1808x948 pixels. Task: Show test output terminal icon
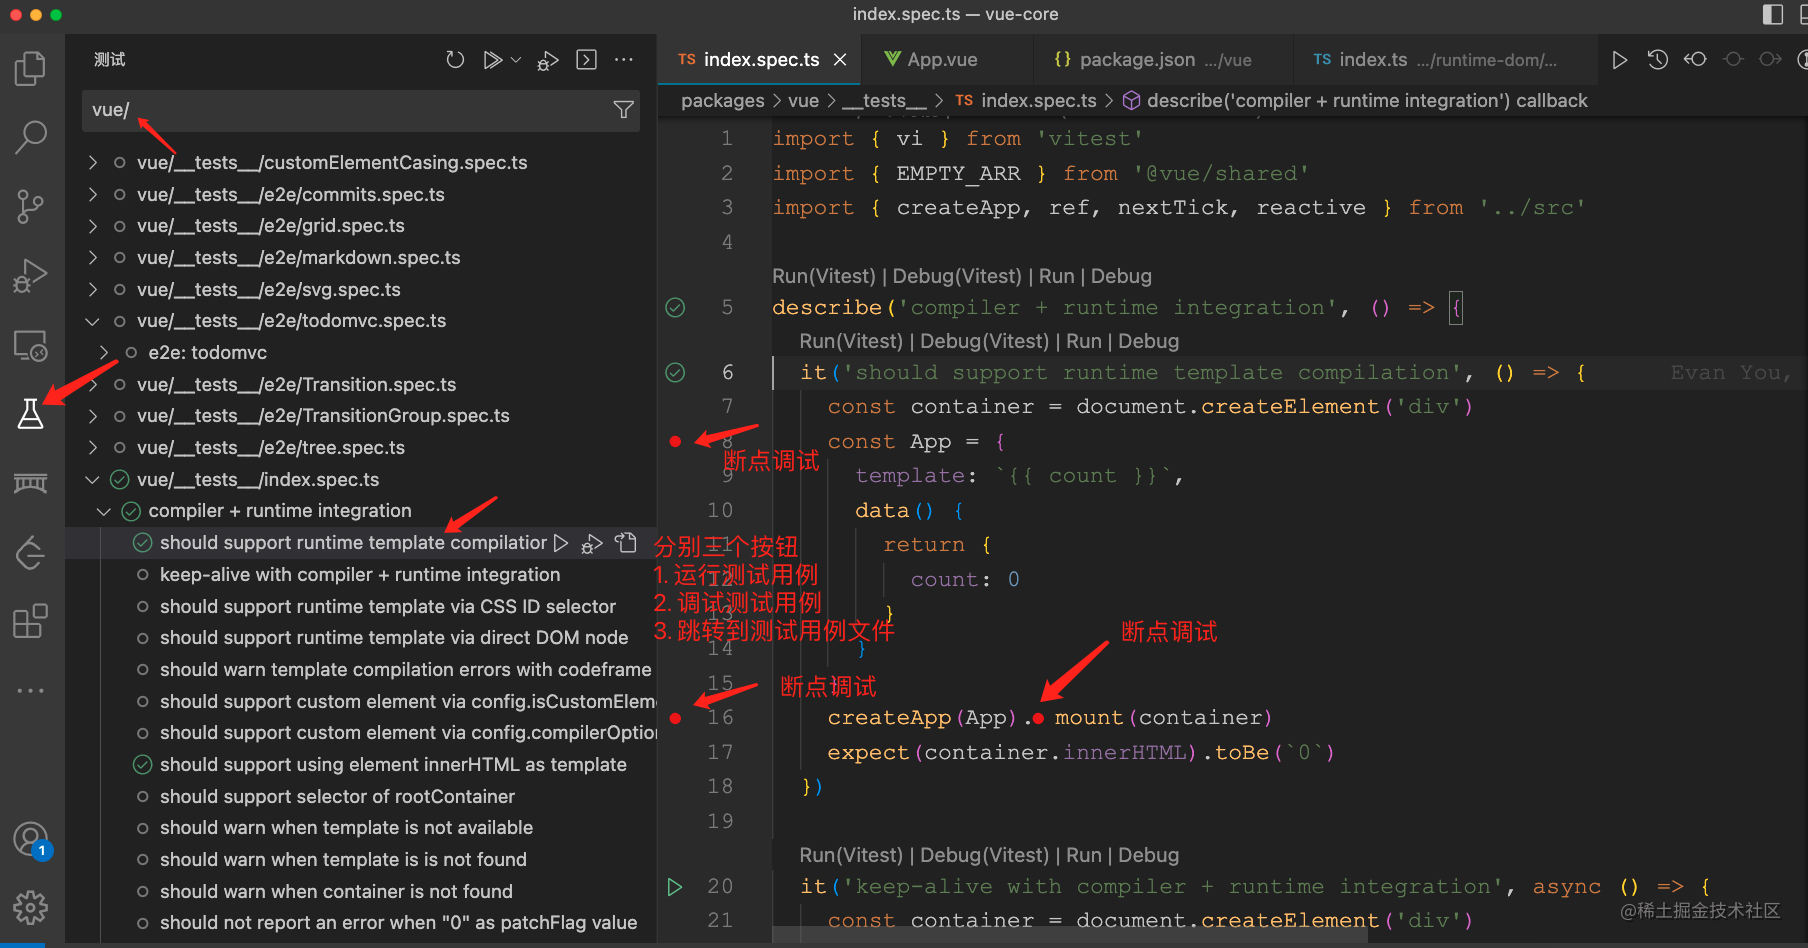(x=587, y=60)
